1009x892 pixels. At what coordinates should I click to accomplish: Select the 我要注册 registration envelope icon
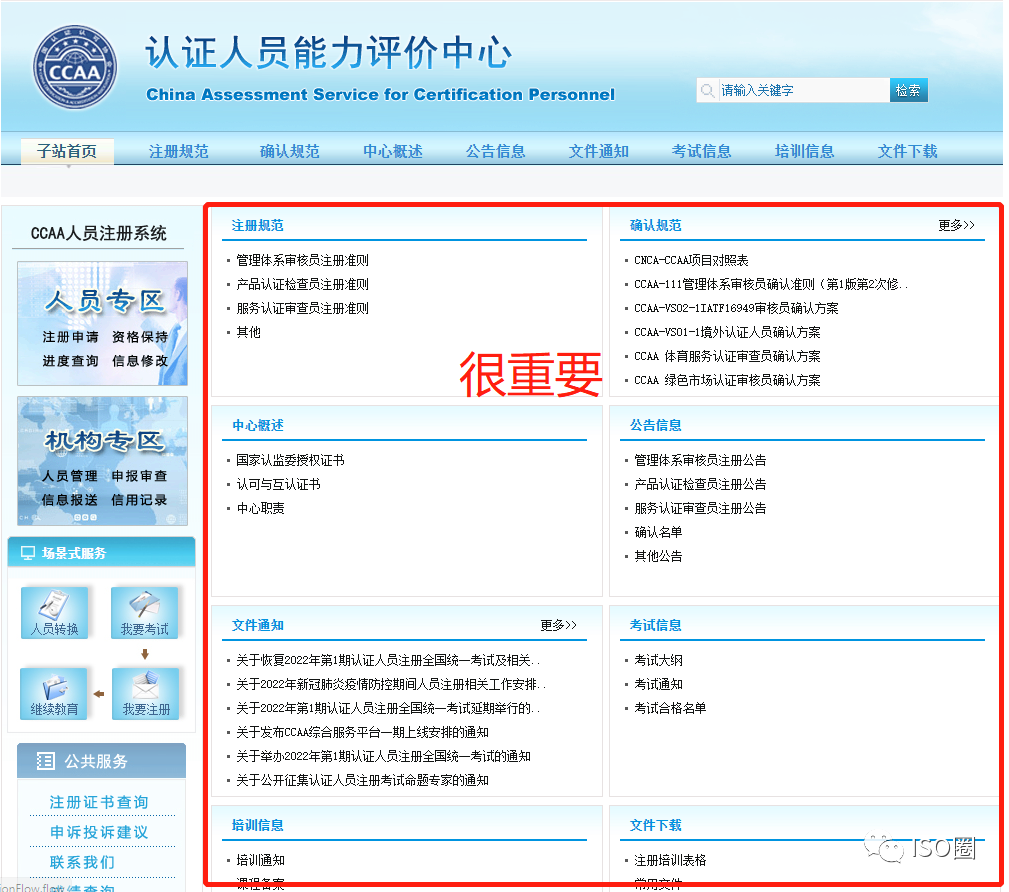pyautogui.click(x=144, y=693)
